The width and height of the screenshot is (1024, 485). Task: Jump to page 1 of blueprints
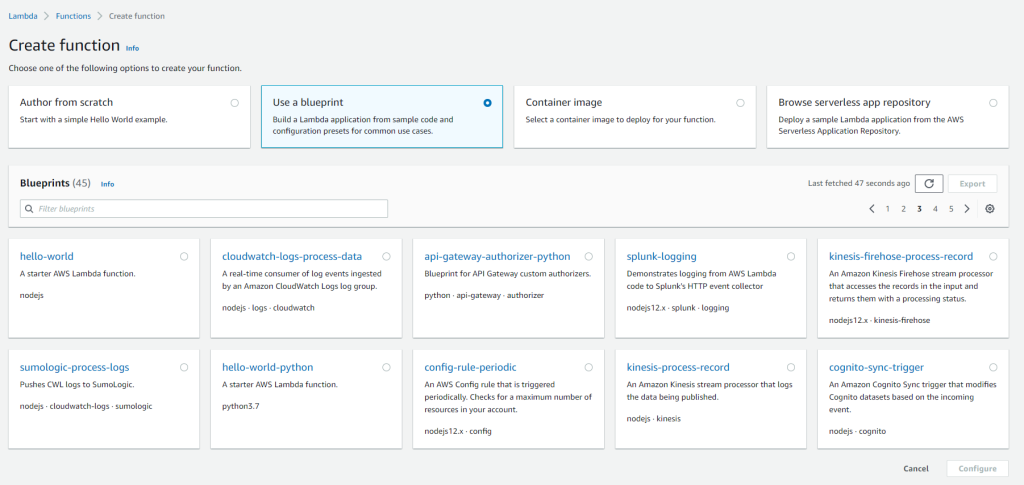[887, 209]
